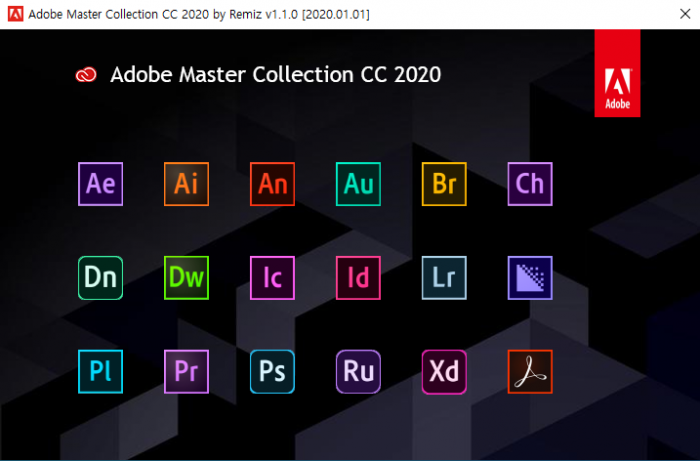Click the Acrobat PDF icon
700x461 pixels.
[x=530, y=371]
